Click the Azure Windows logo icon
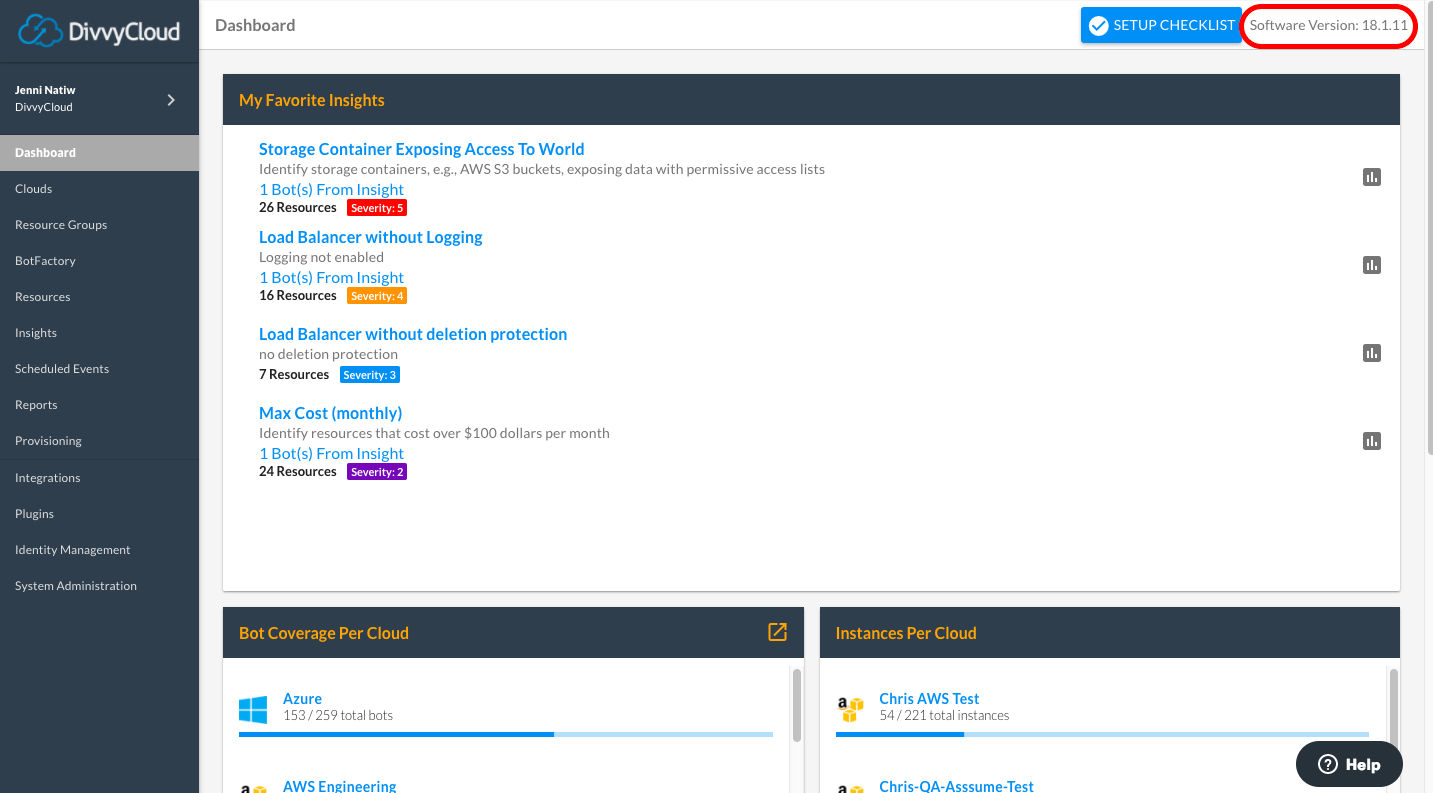Screen dimensions: 1433x793 pos(253,710)
